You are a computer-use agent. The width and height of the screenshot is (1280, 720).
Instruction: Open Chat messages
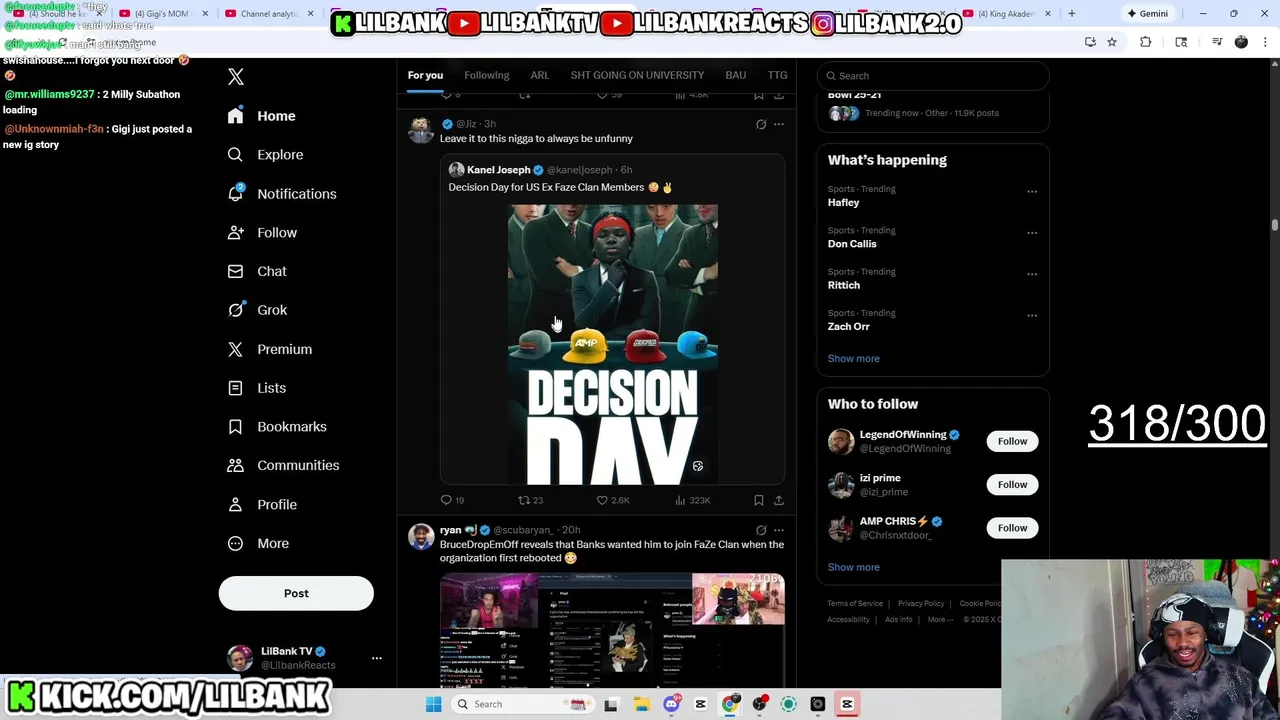257,271
